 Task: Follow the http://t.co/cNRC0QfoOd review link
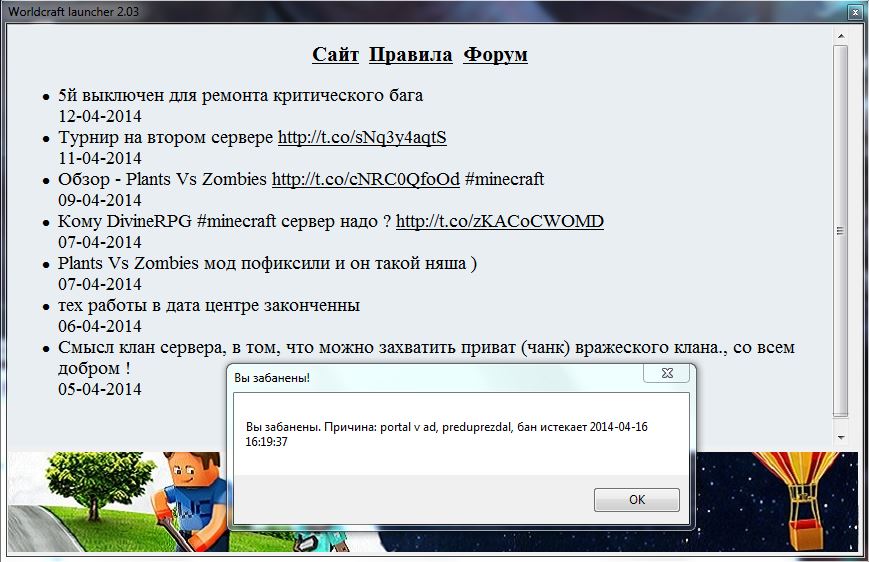click(366, 179)
